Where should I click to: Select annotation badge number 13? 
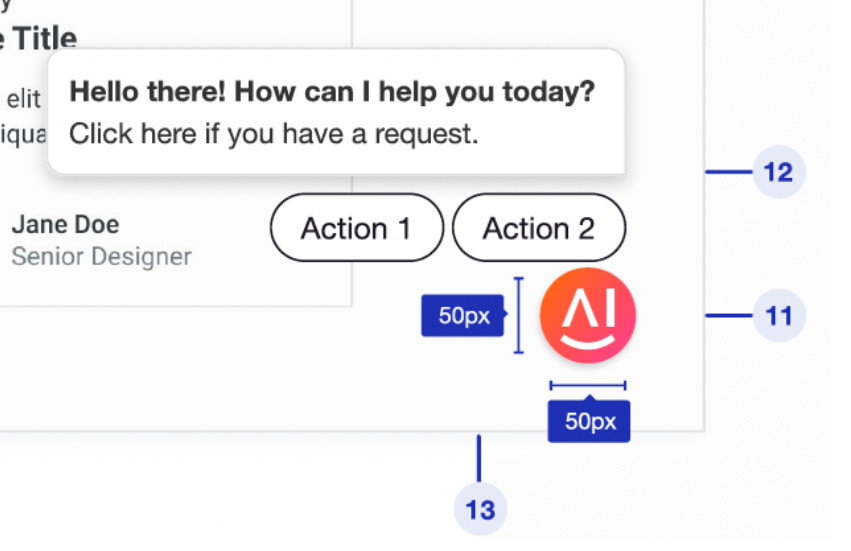[x=480, y=509]
